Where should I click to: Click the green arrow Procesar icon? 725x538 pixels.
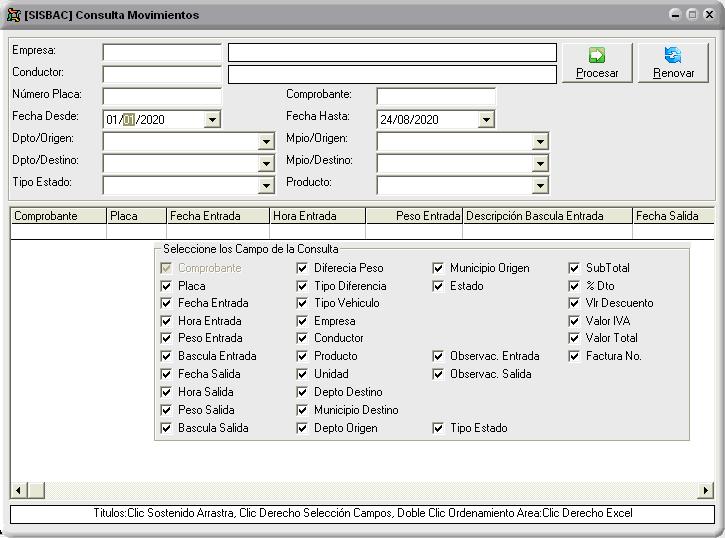click(x=597, y=55)
